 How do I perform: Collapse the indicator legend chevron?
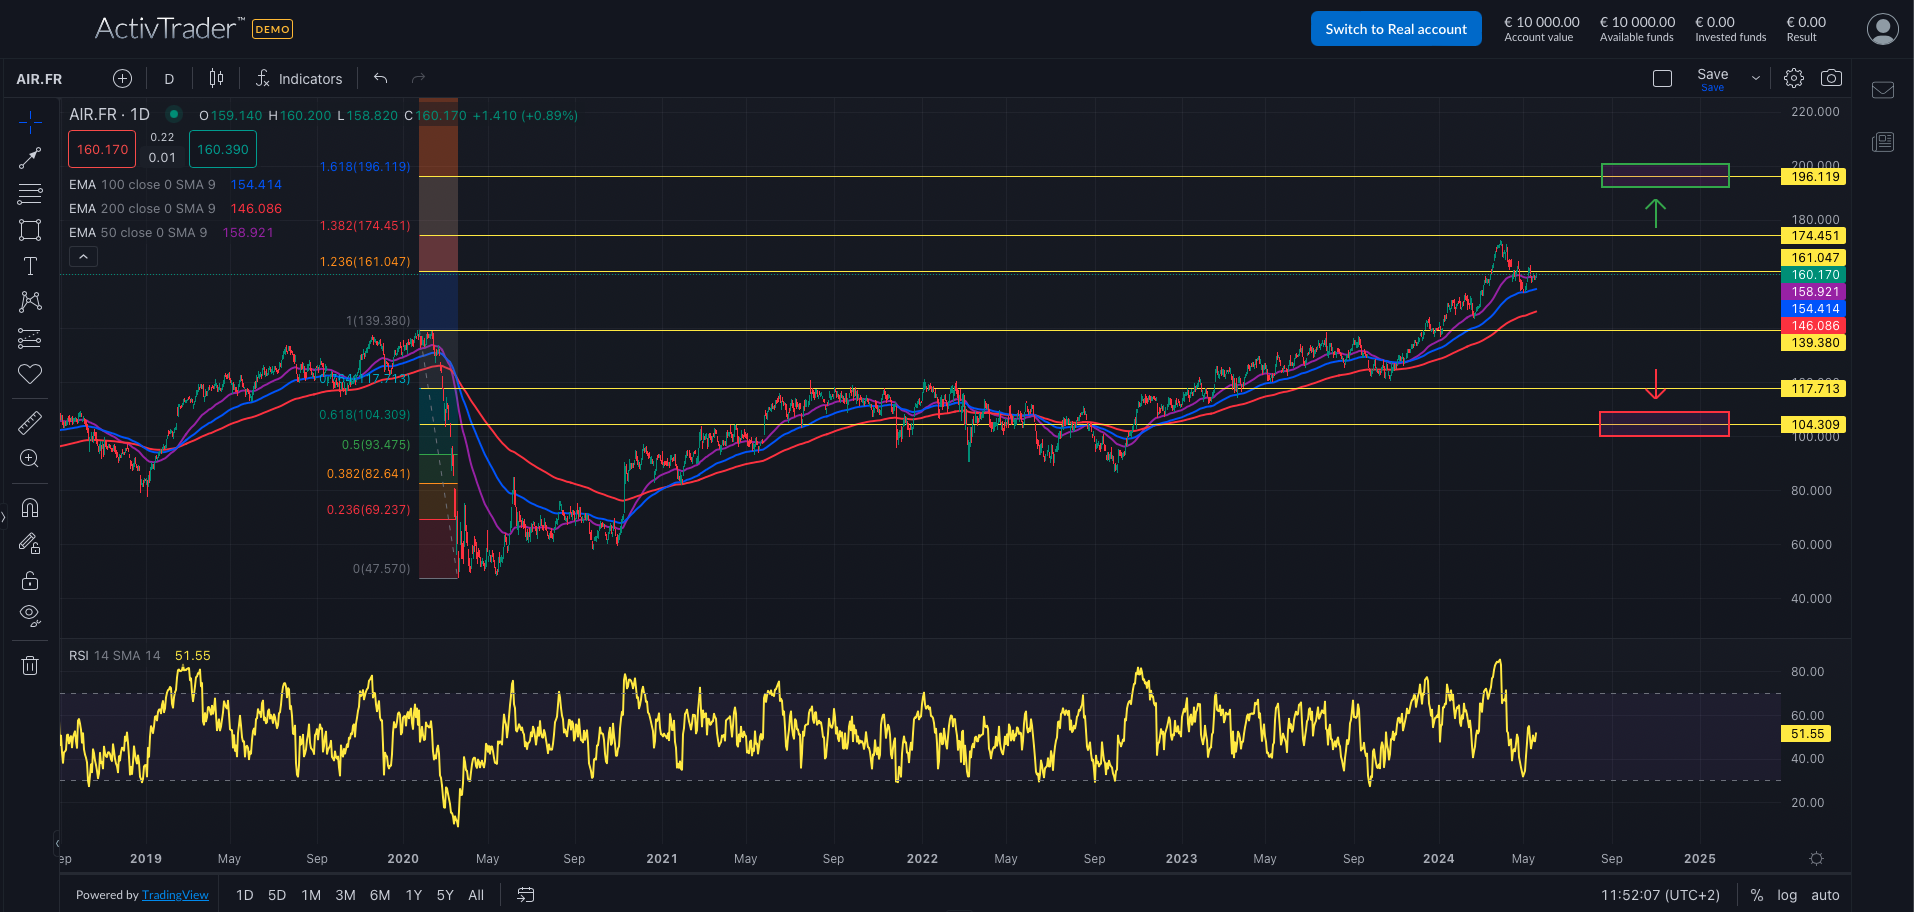(84, 257)
